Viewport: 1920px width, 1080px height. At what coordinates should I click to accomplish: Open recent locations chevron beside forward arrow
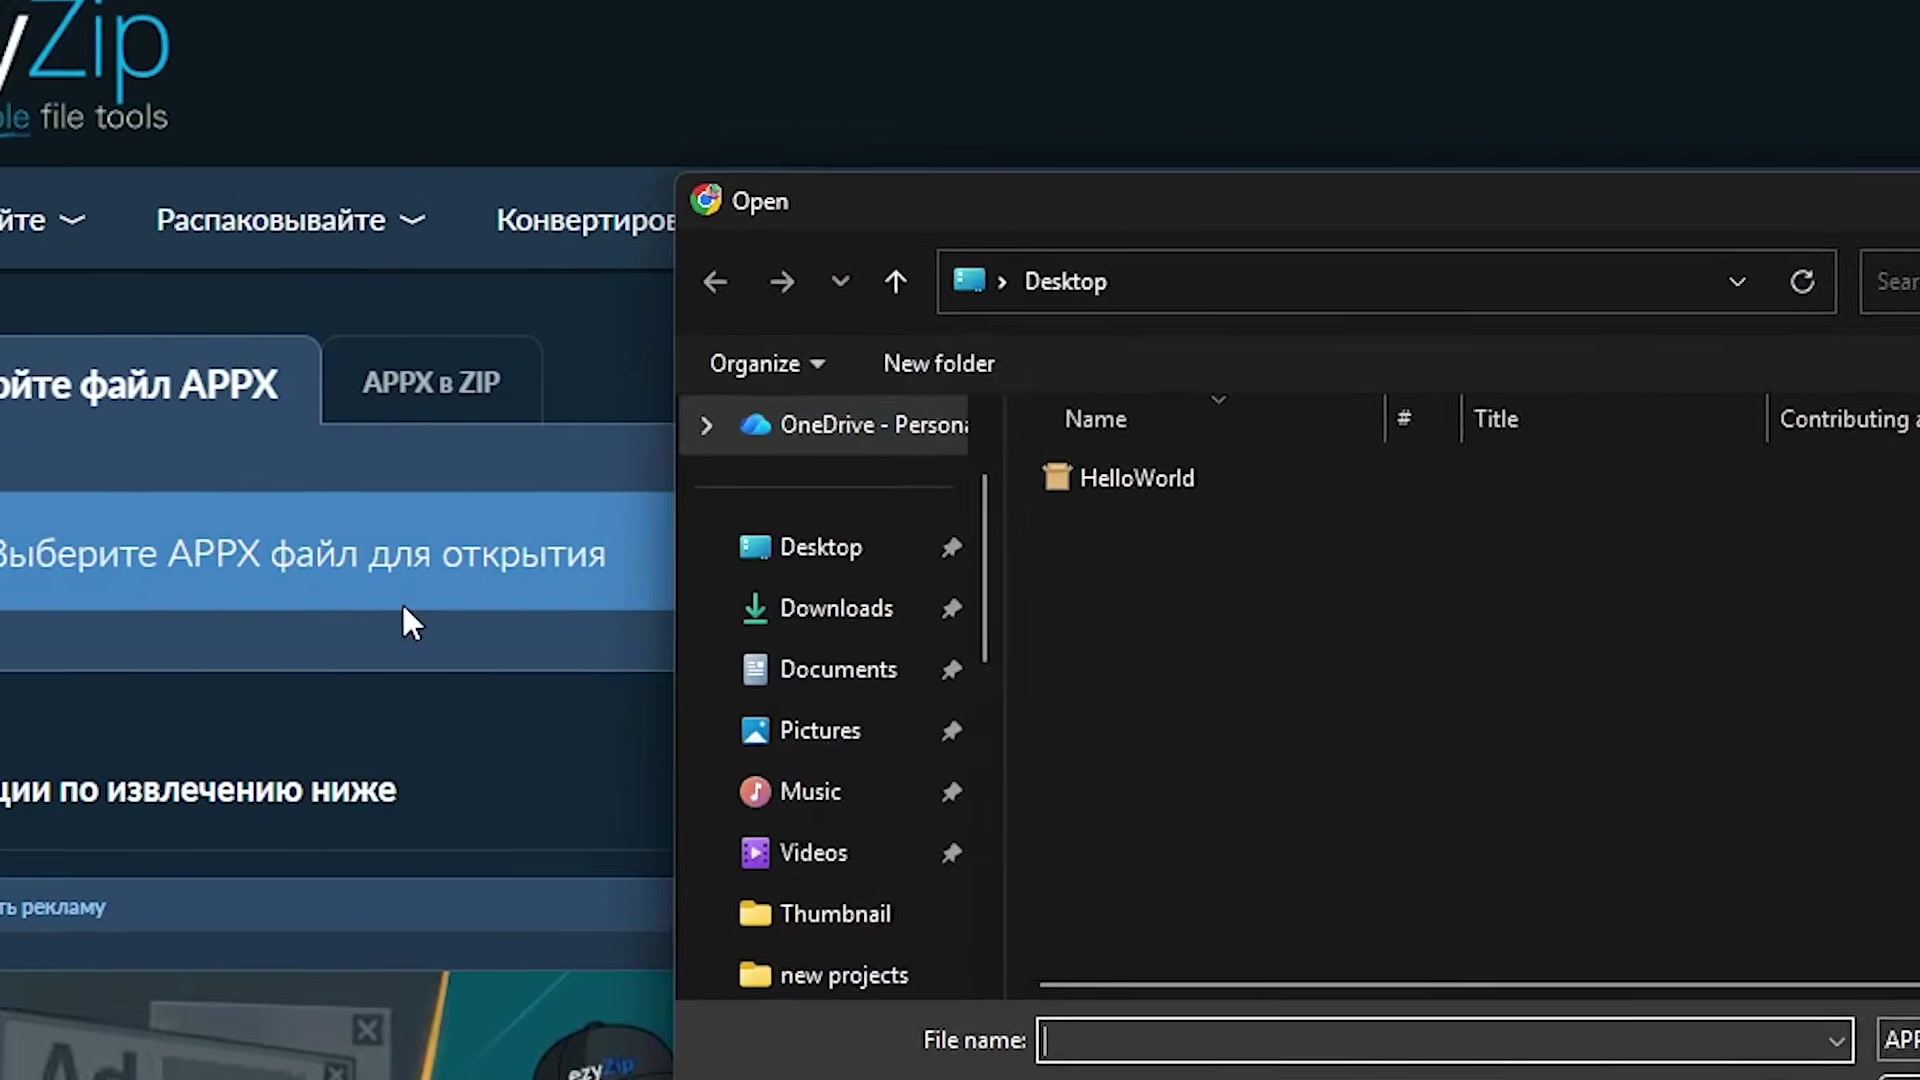[x=840, y=281]
